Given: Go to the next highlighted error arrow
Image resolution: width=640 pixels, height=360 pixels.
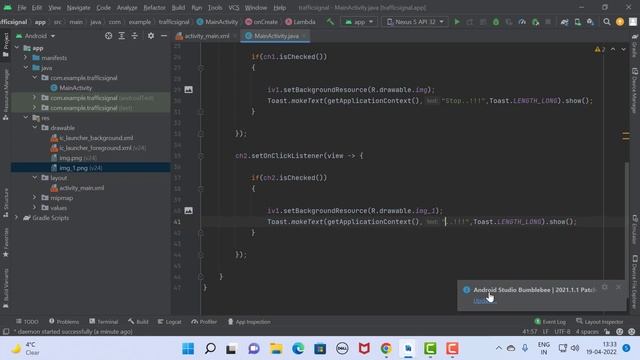Looking at the screenshot, I should point(624,49).
